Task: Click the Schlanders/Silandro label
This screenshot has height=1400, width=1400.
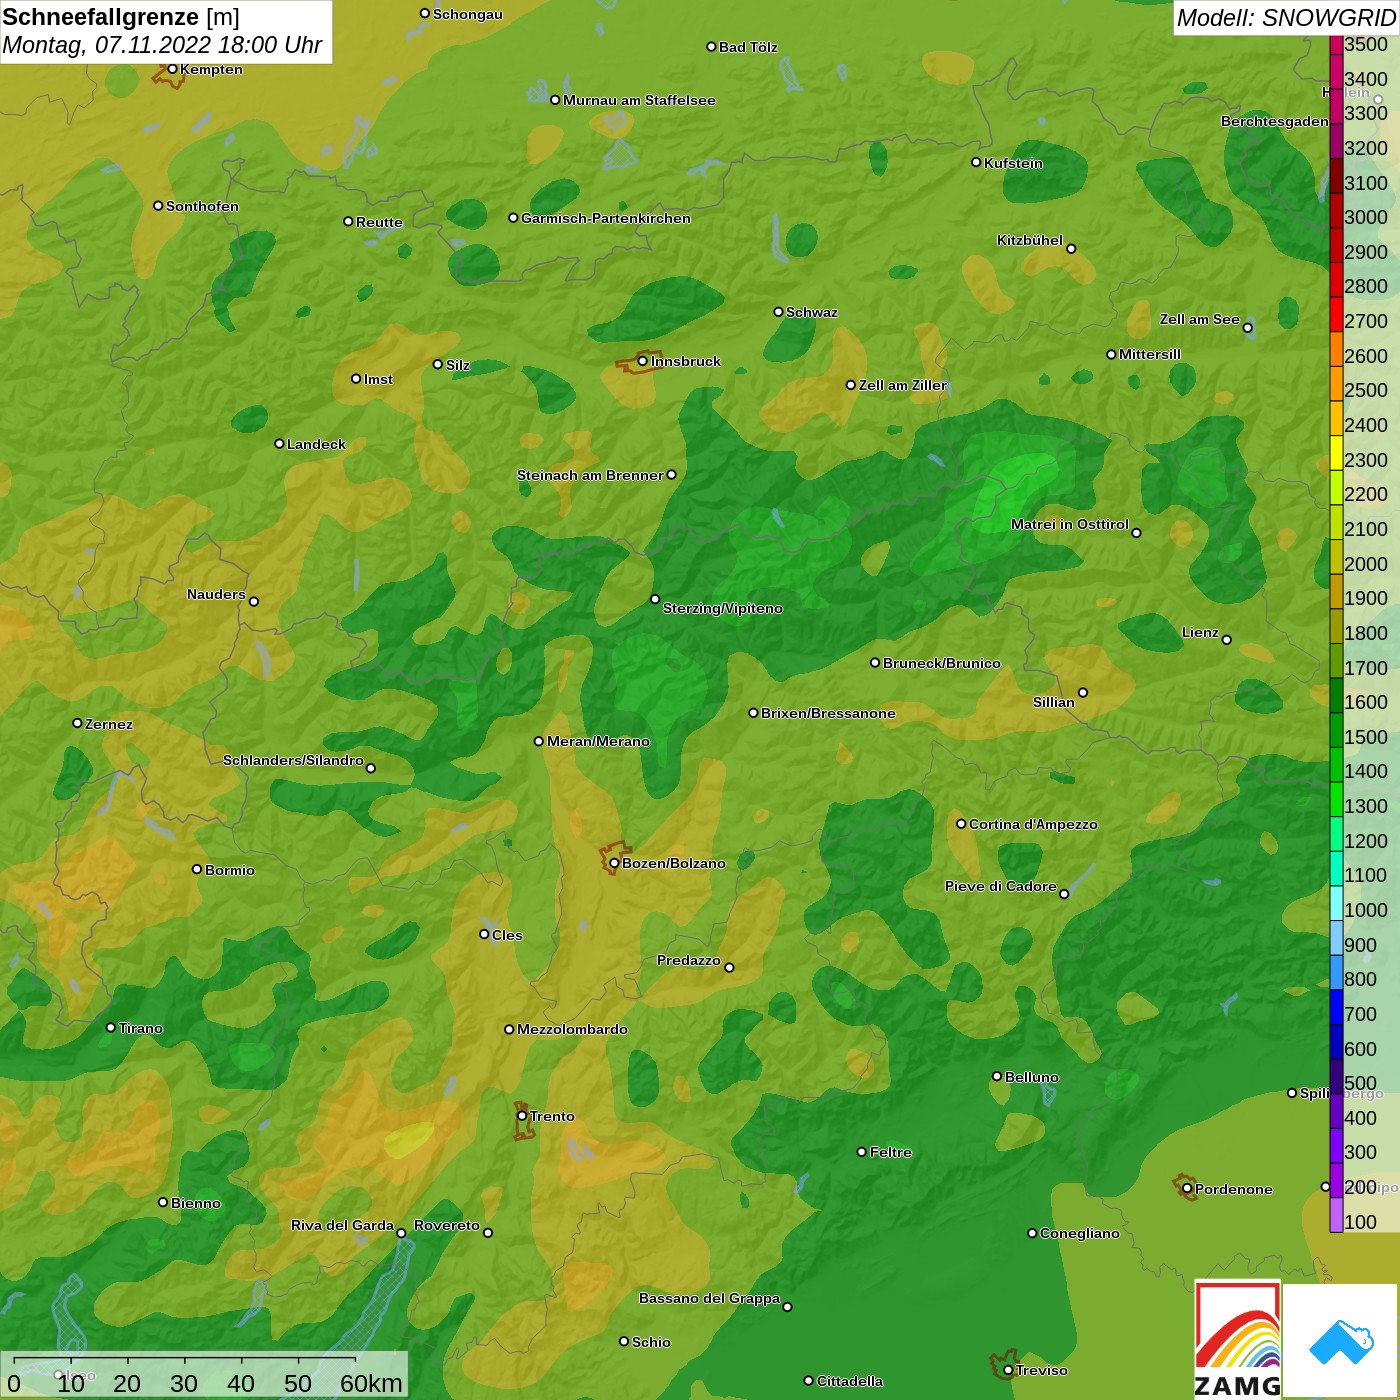Action: click(x=293, y=760)
